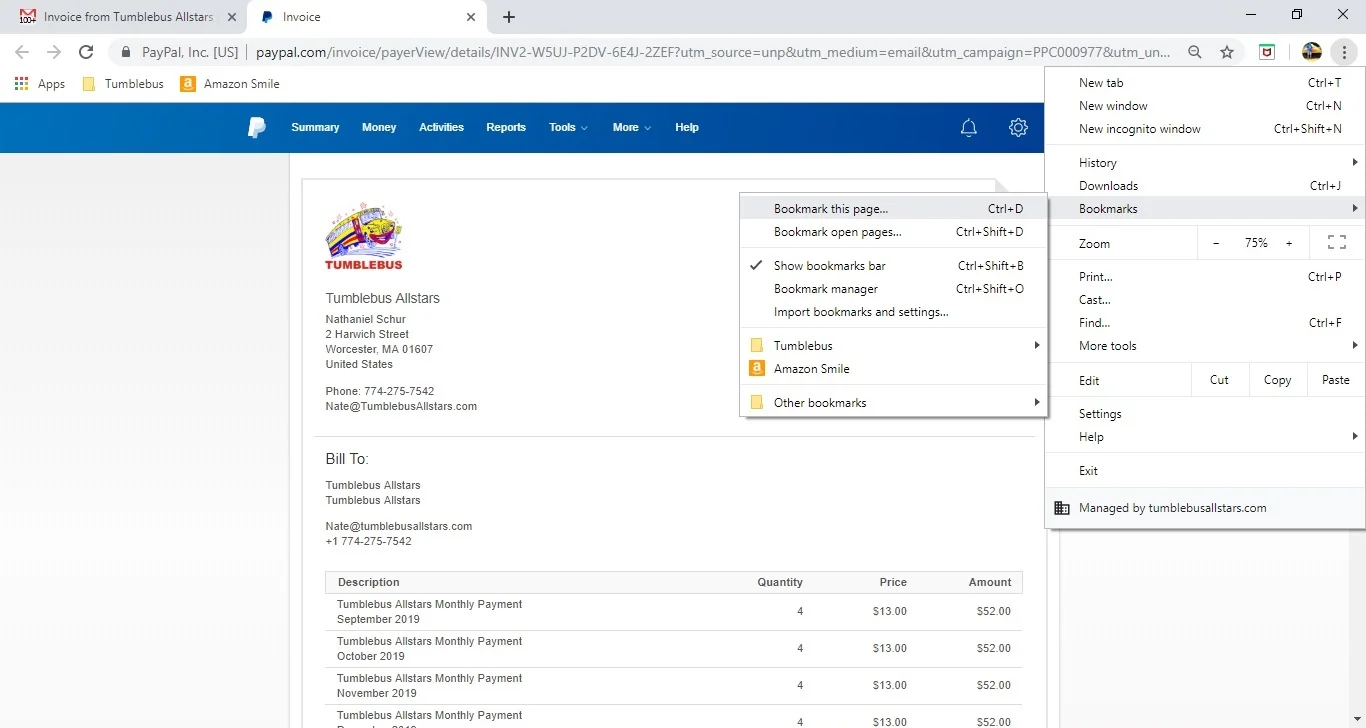
Task: Select Bookmark this page
Action: point(893,209)
